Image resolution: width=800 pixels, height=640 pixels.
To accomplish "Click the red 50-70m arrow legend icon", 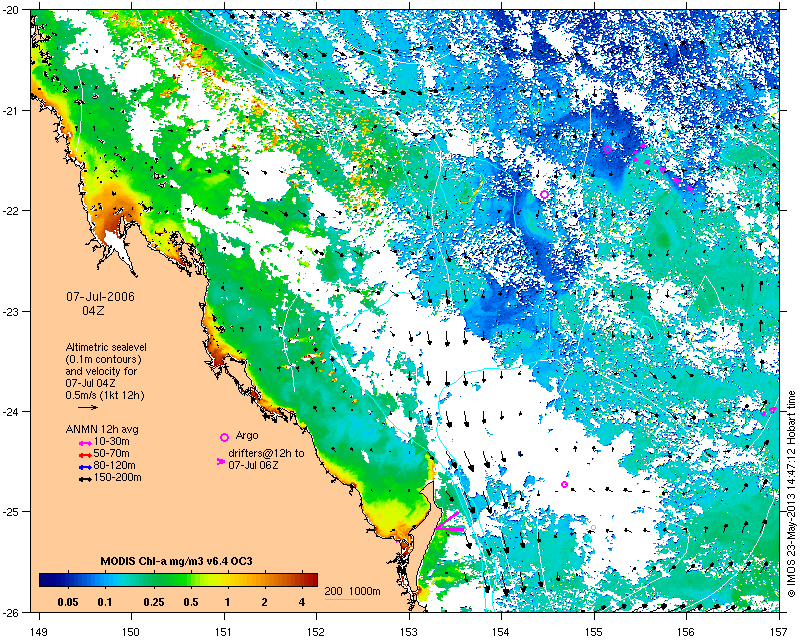I will (x=85, y=455).
